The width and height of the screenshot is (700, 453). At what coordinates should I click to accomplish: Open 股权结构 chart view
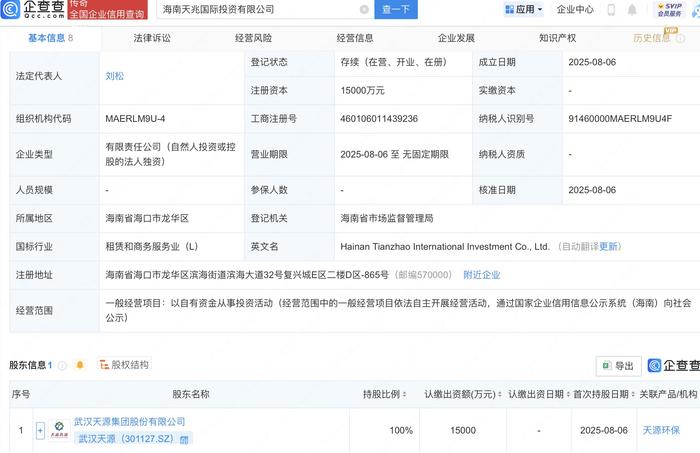coord(124,365)
